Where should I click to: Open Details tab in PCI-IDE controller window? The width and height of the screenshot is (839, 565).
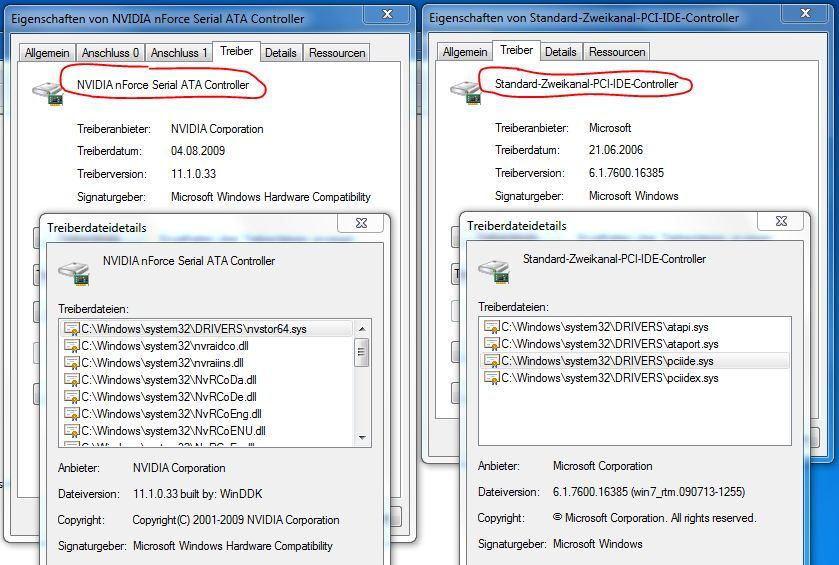click(561, 52)
